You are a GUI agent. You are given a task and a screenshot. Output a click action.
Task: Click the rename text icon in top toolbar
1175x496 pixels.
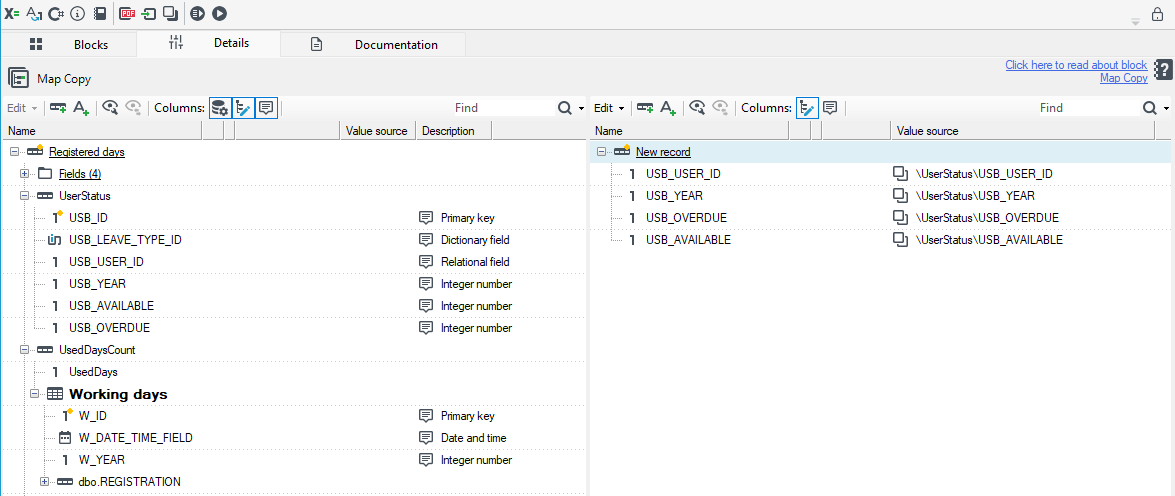click(x=34, y=13)
